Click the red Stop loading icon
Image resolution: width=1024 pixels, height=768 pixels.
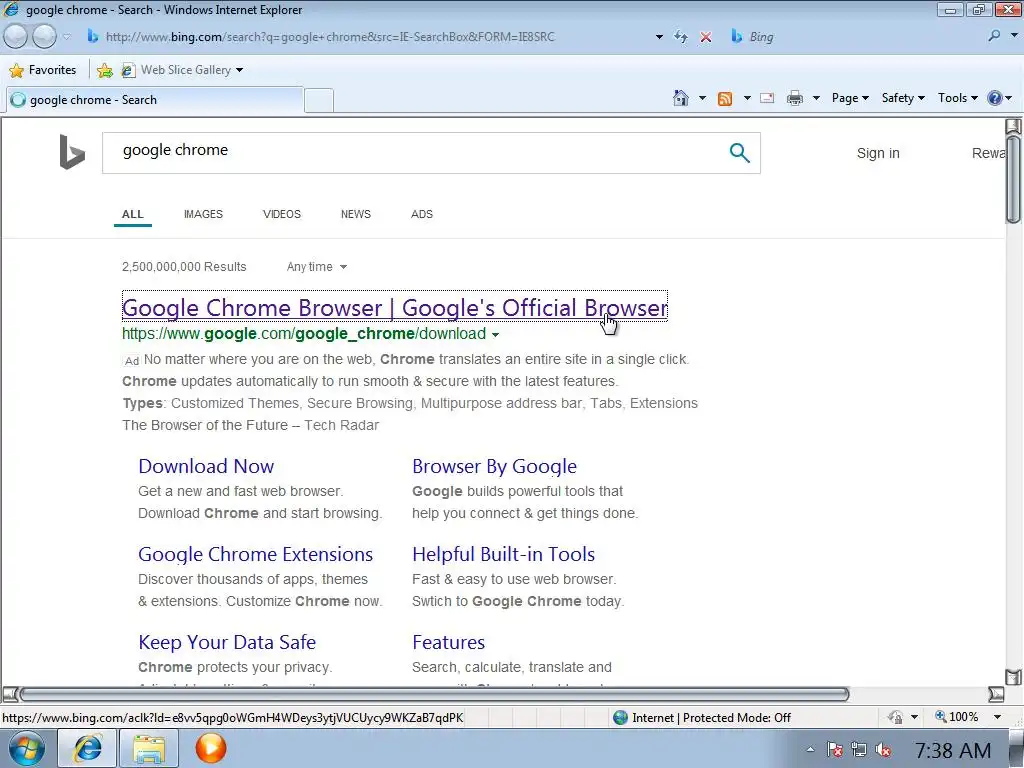(706, 37)
